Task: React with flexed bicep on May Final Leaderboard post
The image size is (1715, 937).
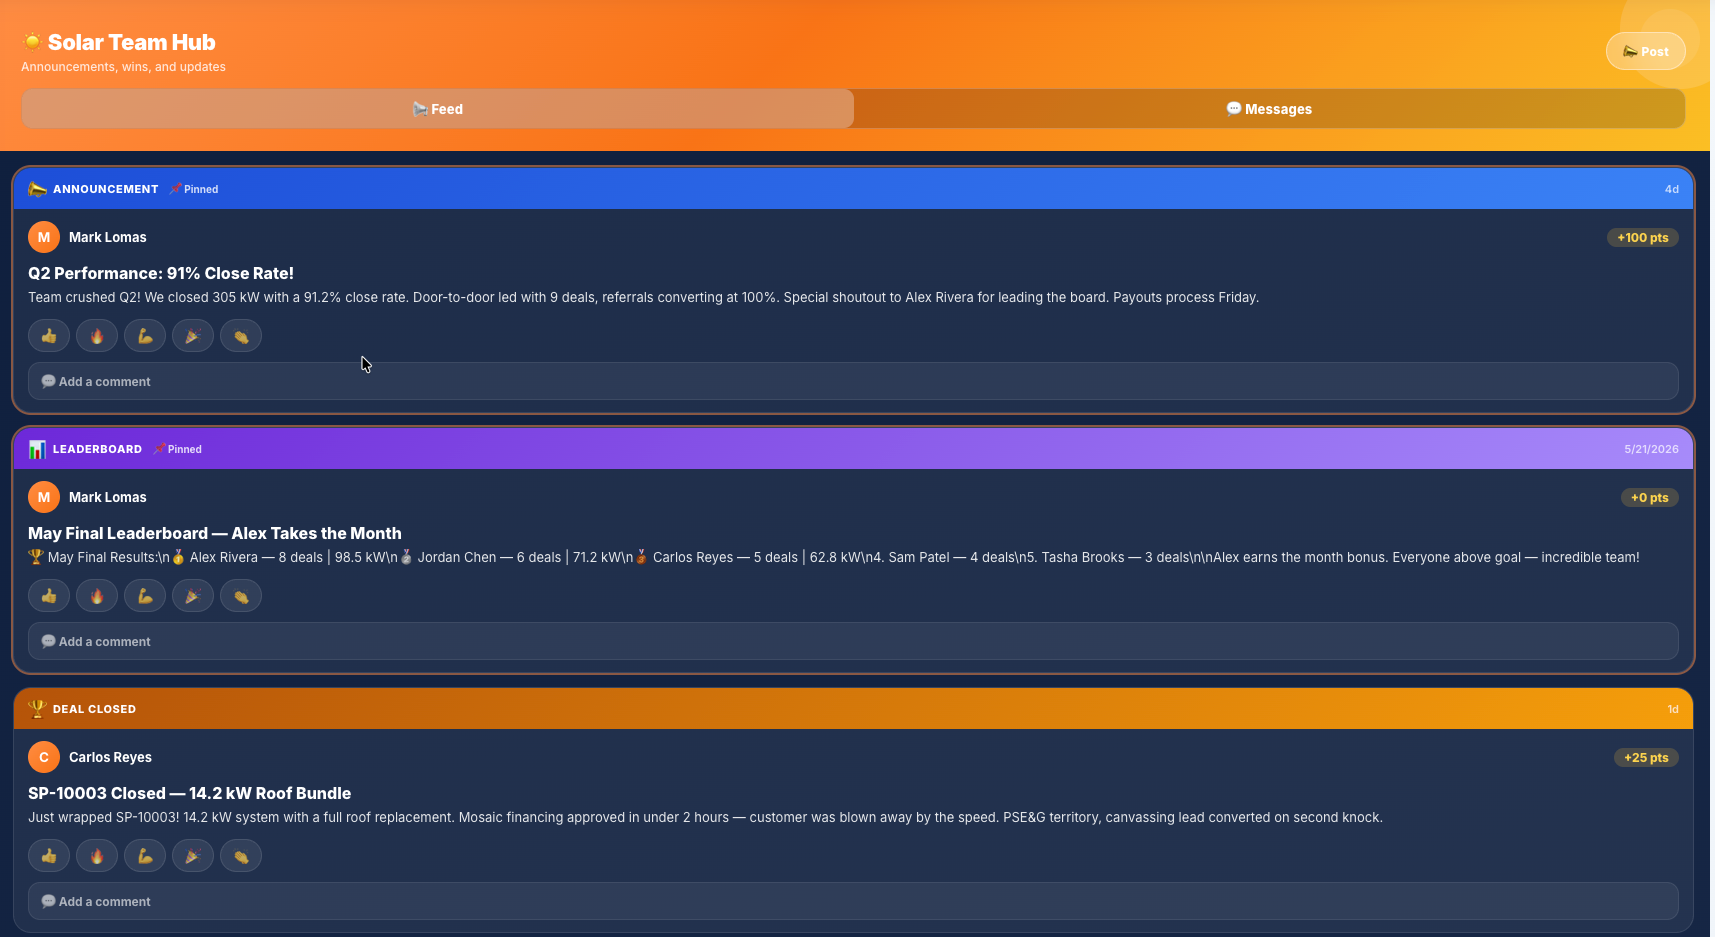Action: click(145, 596)
